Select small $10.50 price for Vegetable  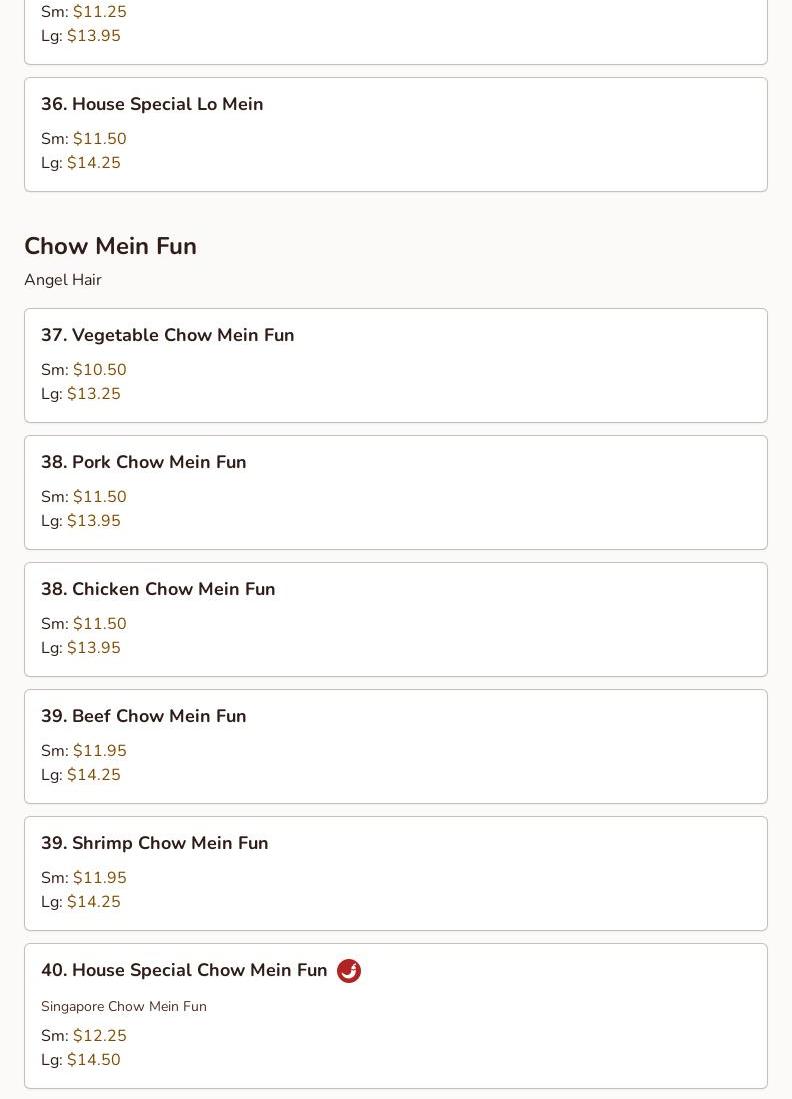click(x=100, y=369)
